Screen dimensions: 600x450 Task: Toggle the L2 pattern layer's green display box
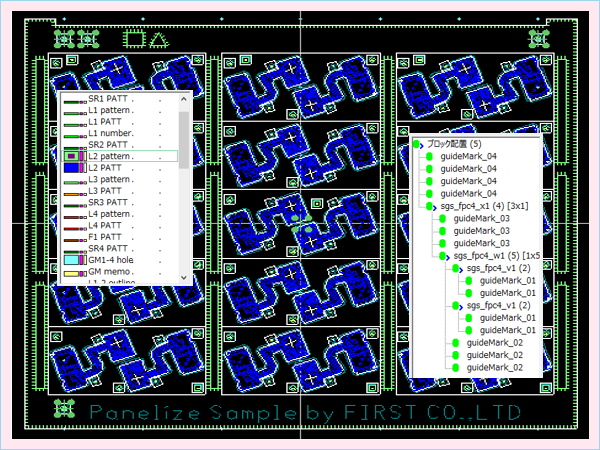point(71,157)
